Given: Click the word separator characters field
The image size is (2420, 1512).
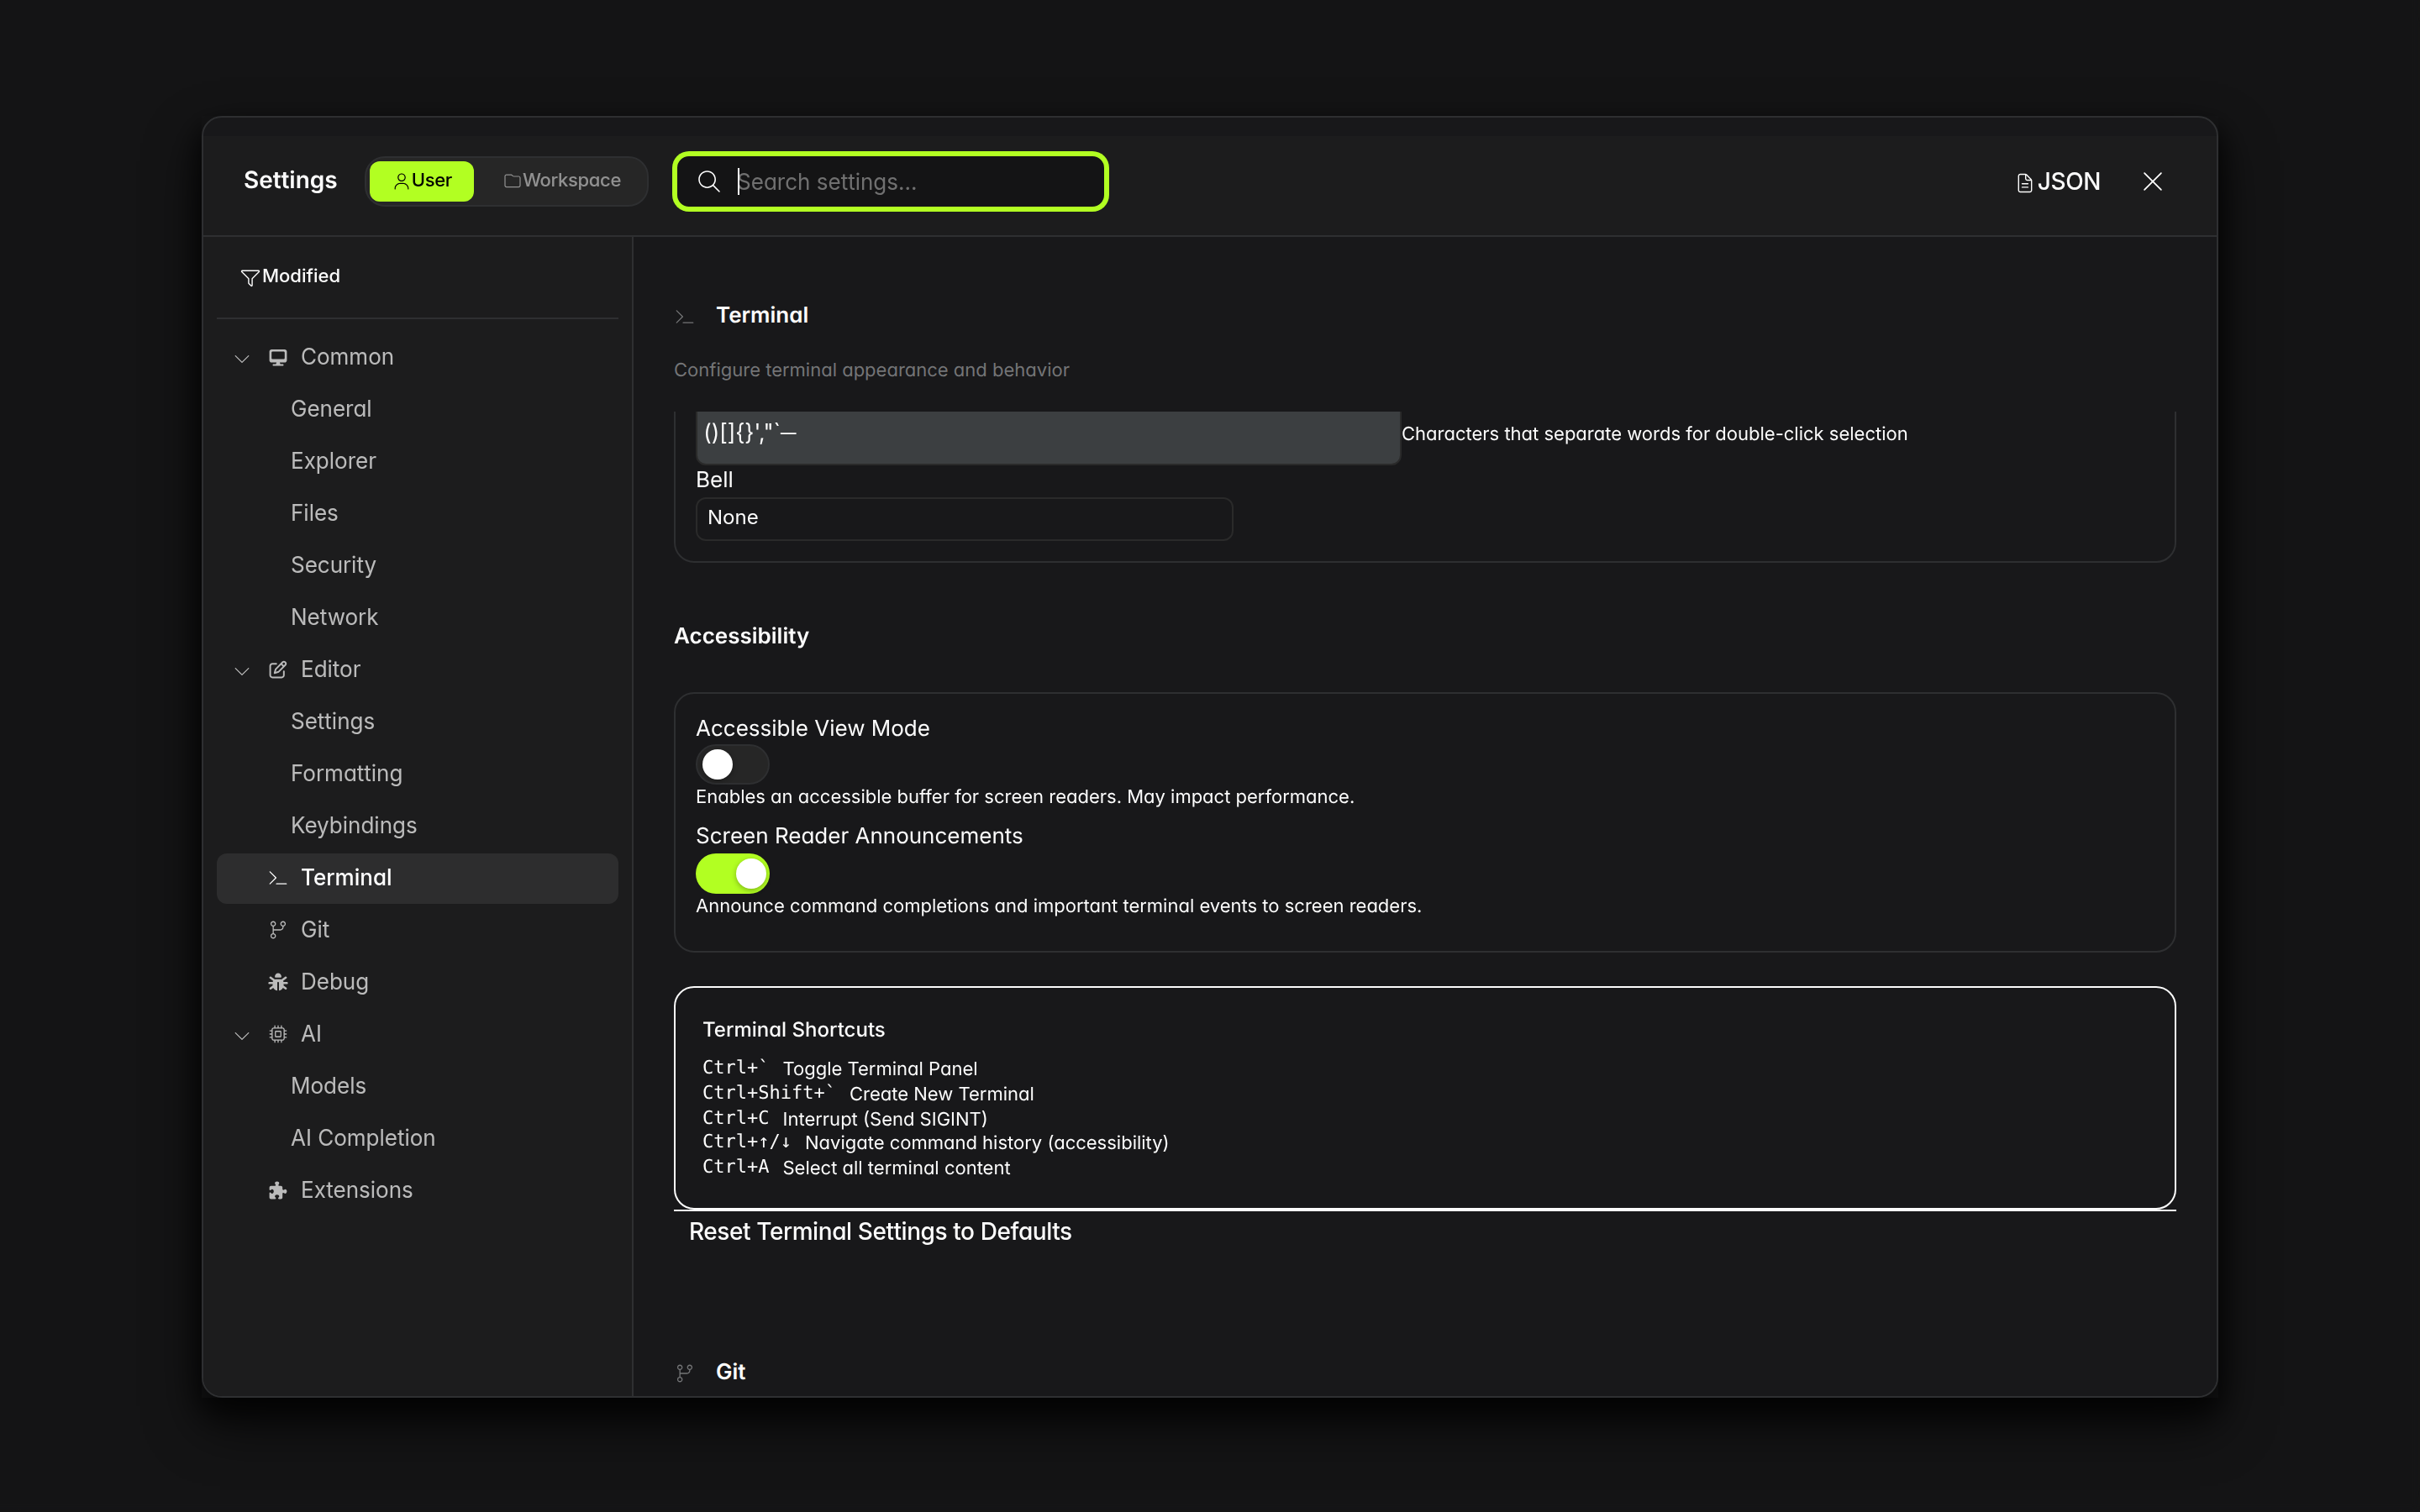Looking at the screenshot, I should 1047,435.
